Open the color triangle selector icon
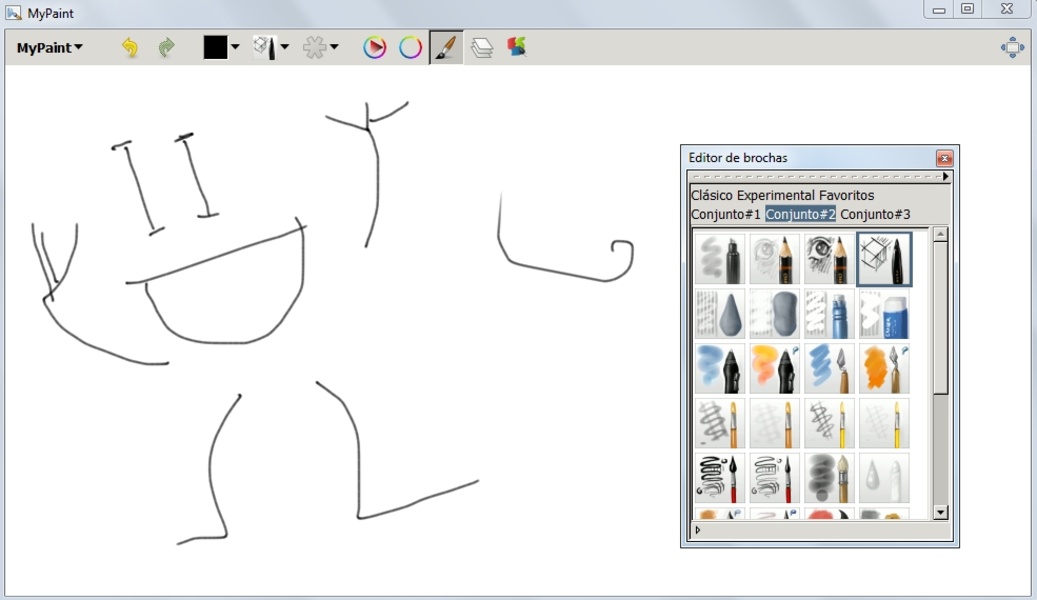This screenshot has height=600, width=1037. click(375, 48)
